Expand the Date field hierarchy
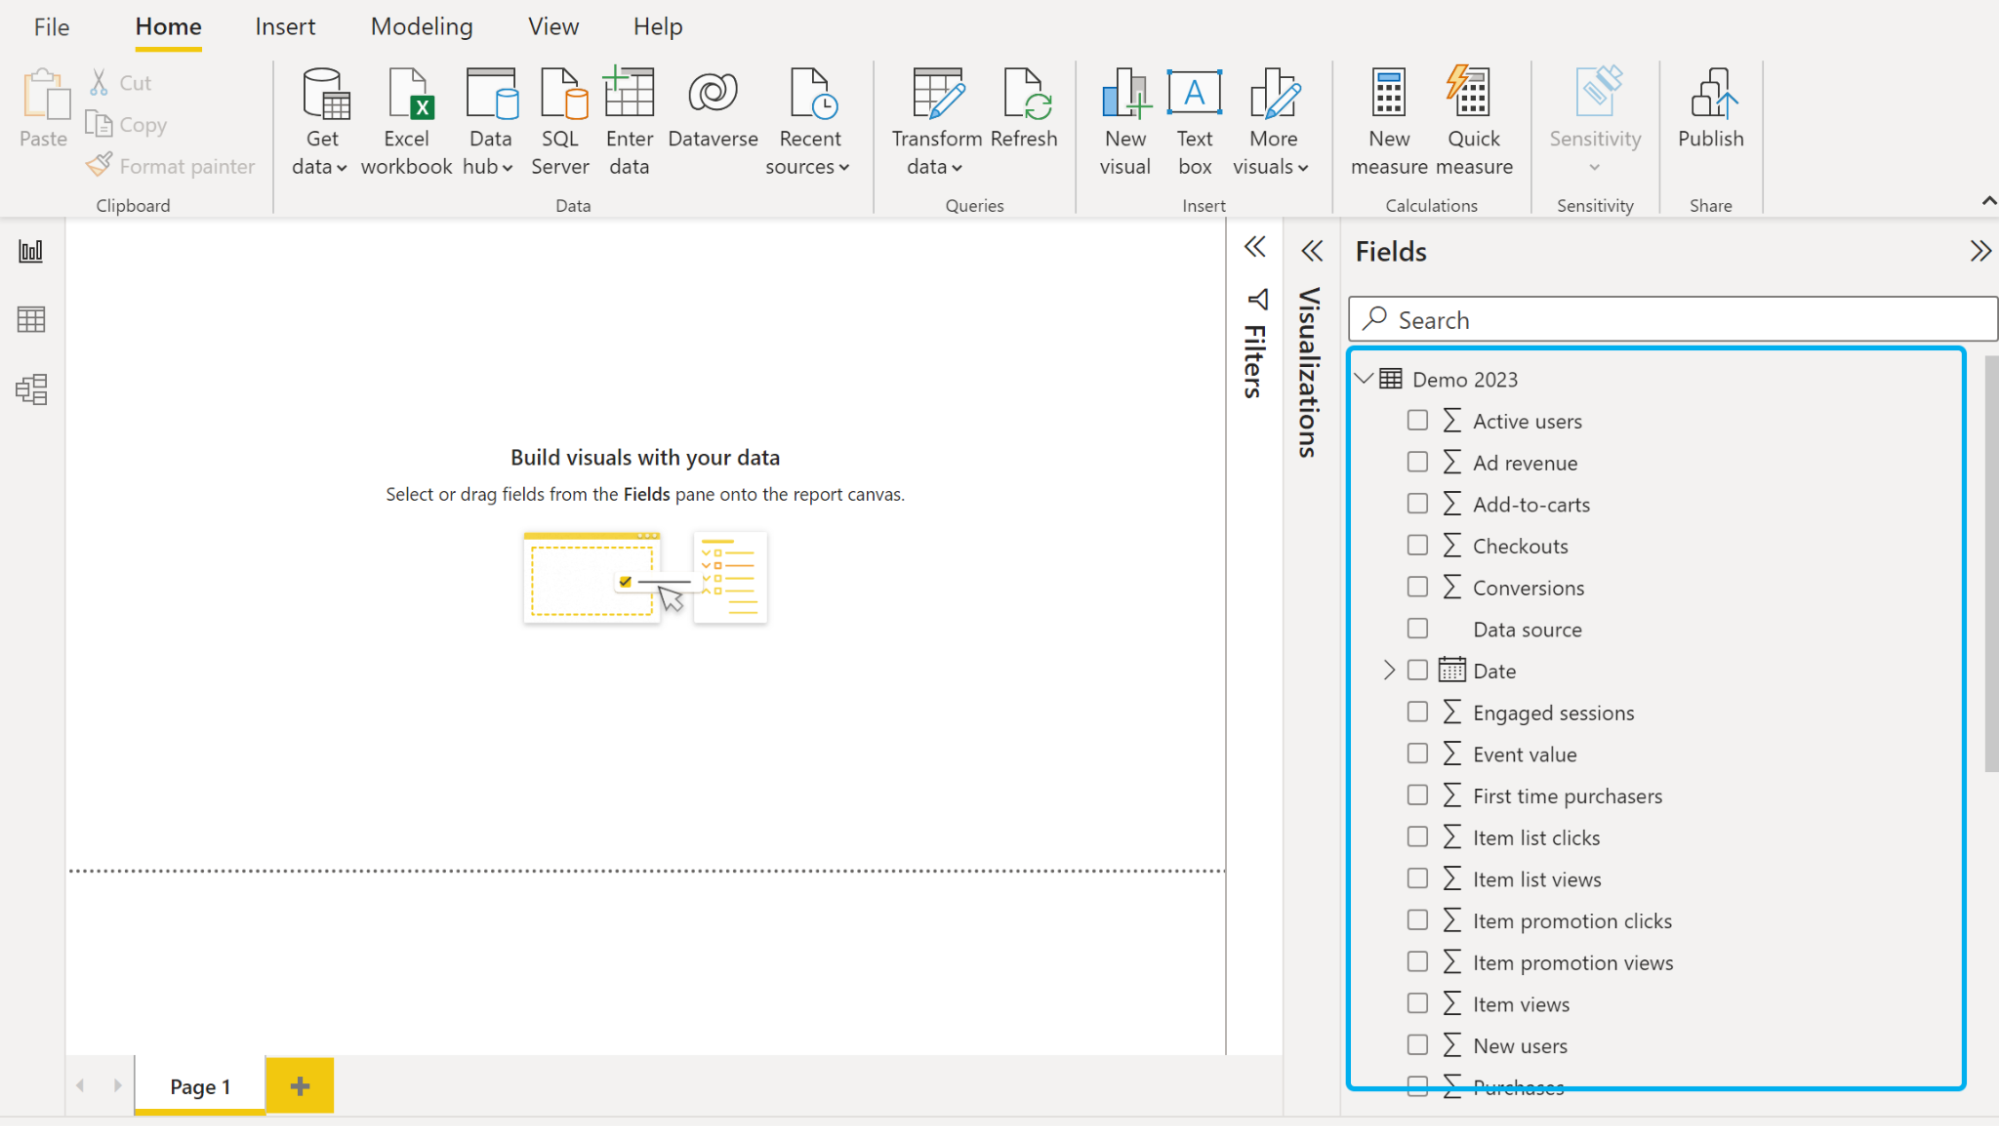This screenshot has width=1999, height=1127. [x=1389, y=670]
